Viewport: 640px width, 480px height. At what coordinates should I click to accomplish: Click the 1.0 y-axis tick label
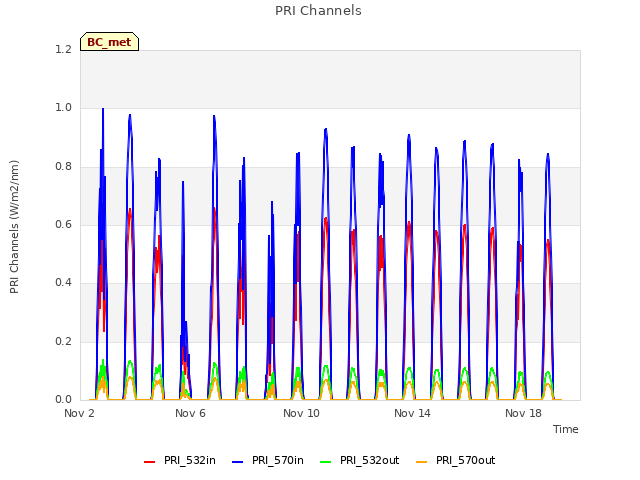[x=63, y=108]
